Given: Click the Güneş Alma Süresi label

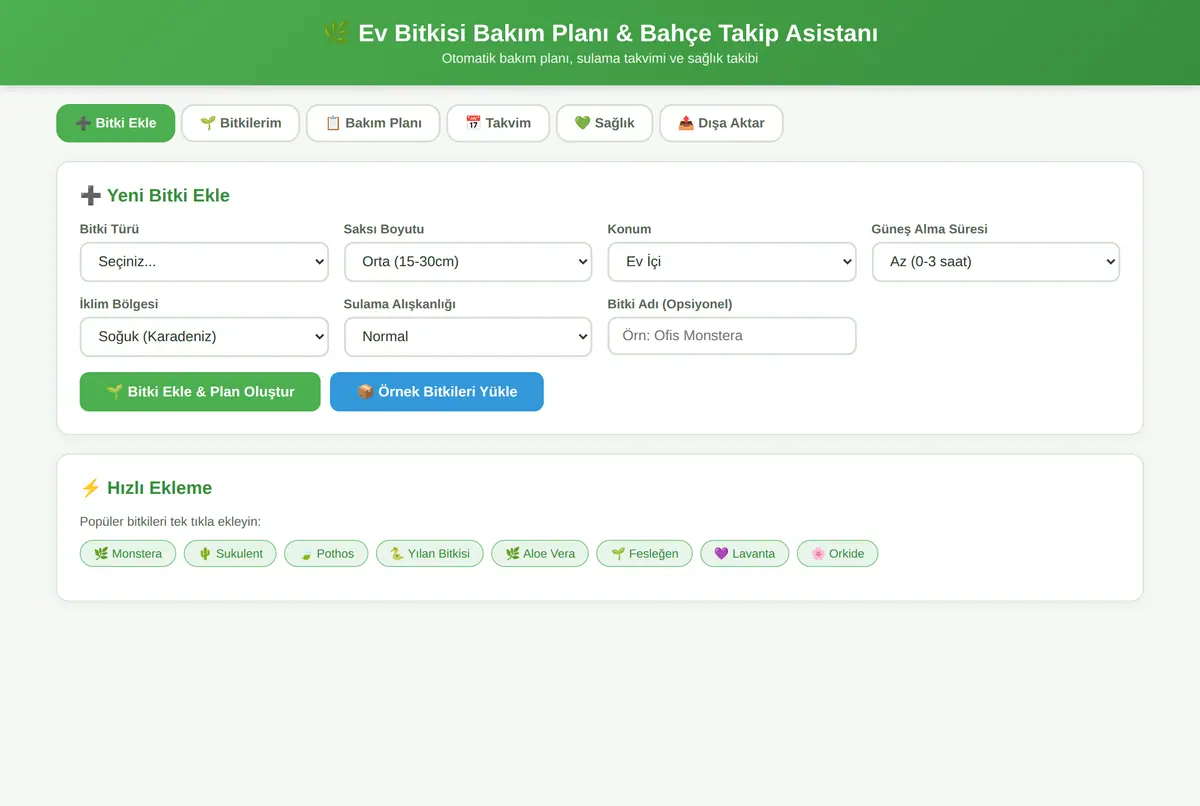Looking at the screenshot, I should (929, 229).
